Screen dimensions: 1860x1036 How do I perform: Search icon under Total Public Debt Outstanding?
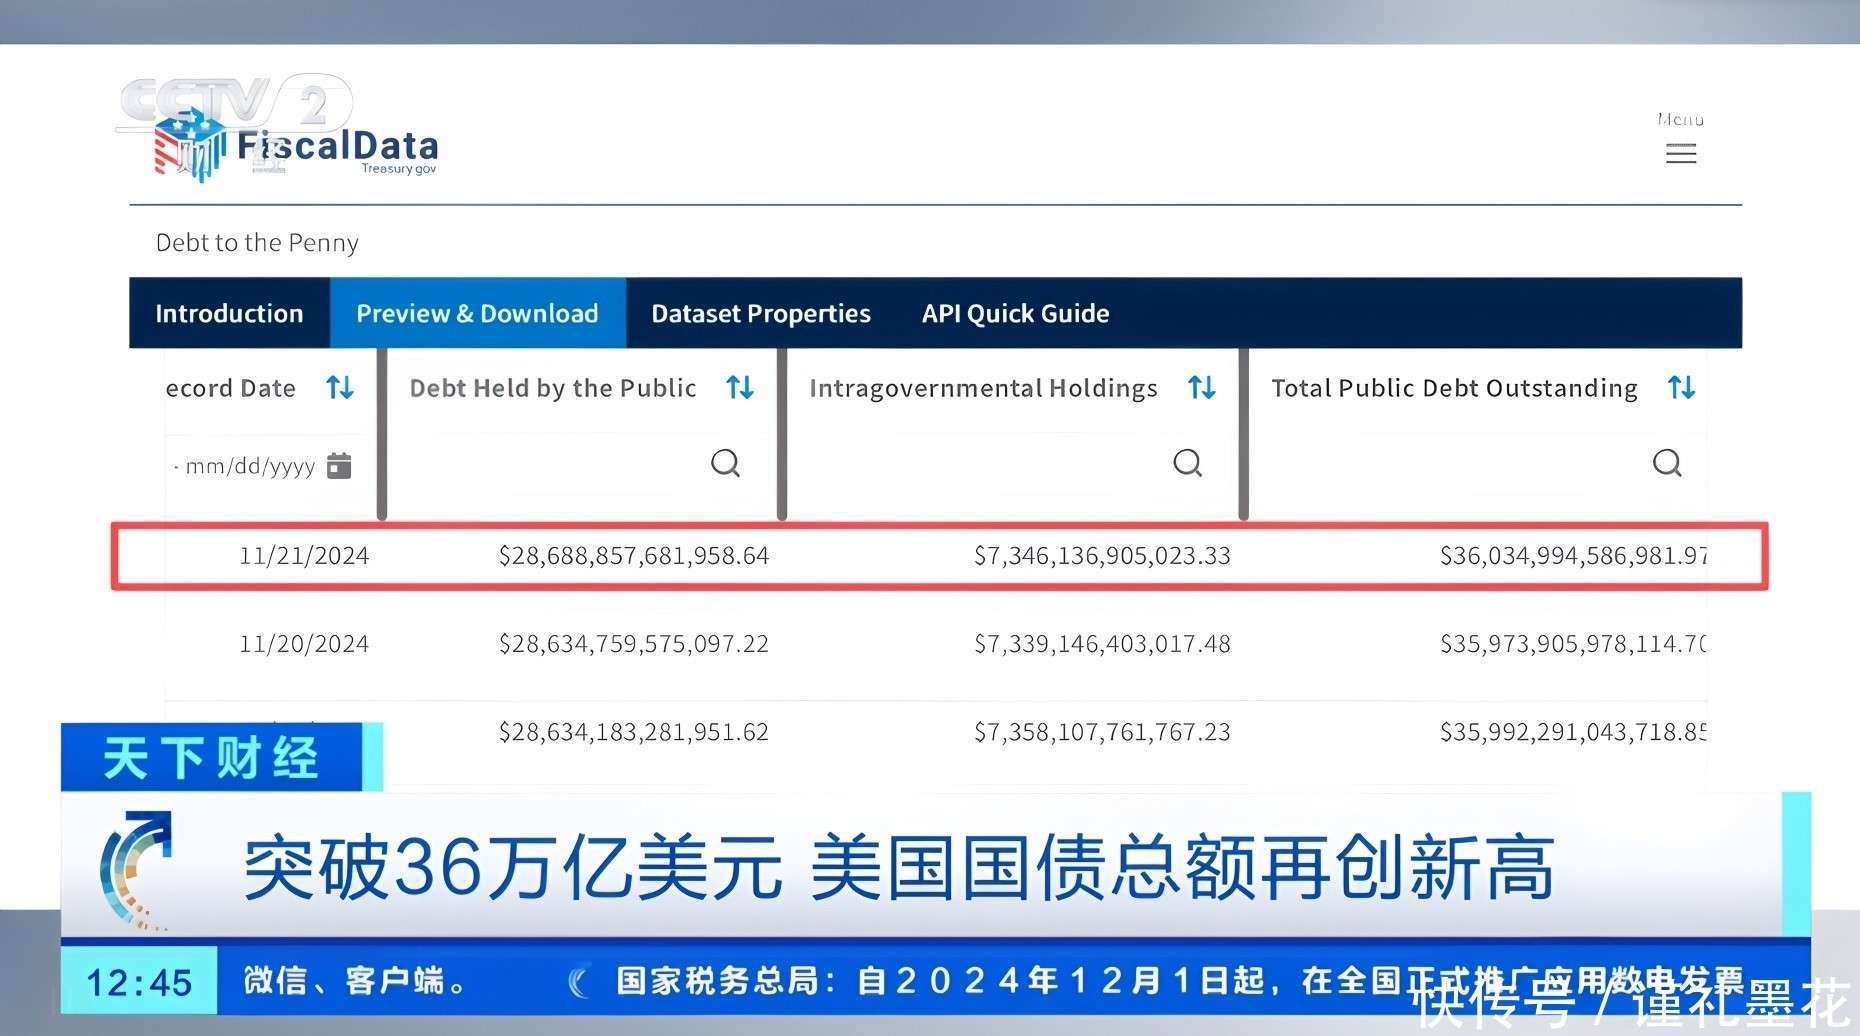tap(1666, 463)
